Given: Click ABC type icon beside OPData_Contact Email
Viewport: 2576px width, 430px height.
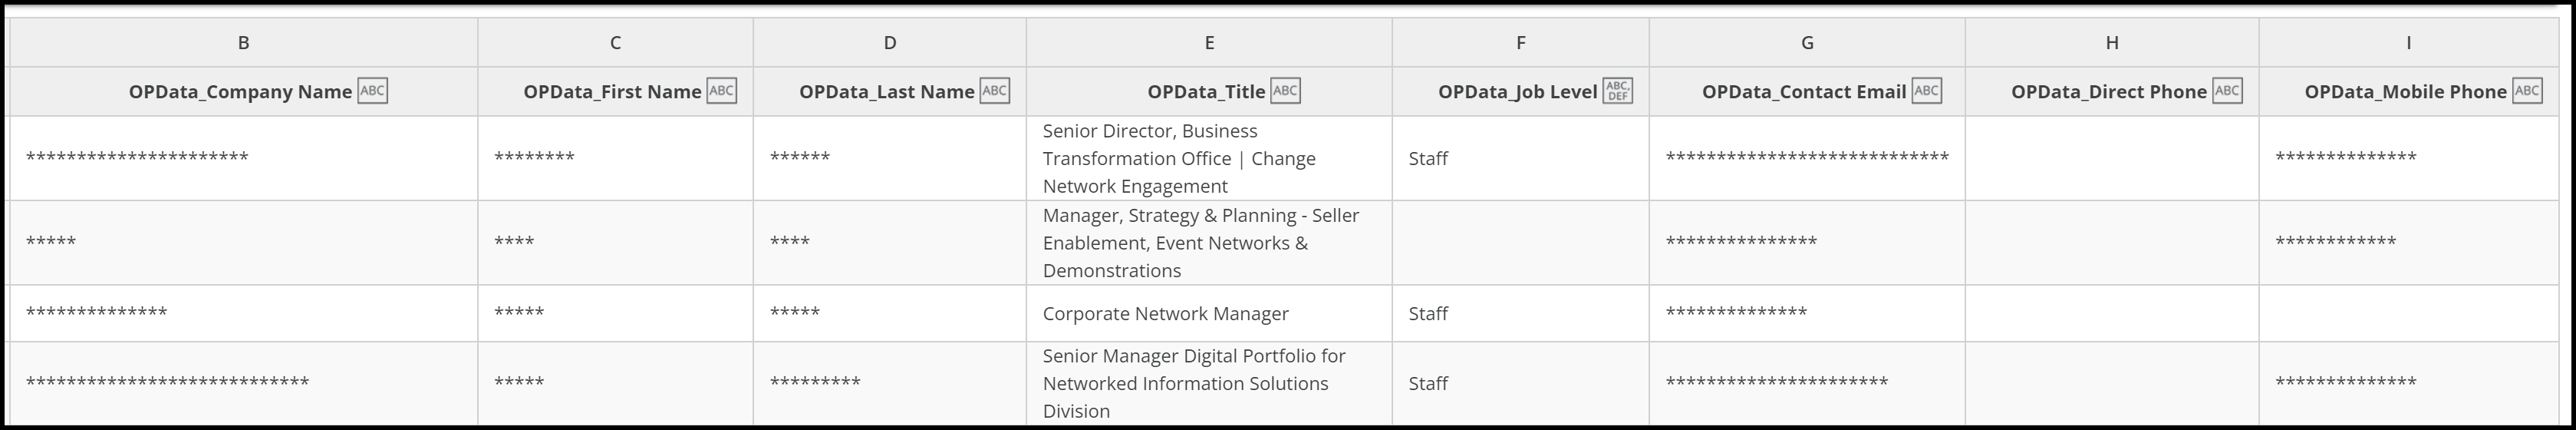Looking at the screenshot, I should click(x=1926, y=91).
